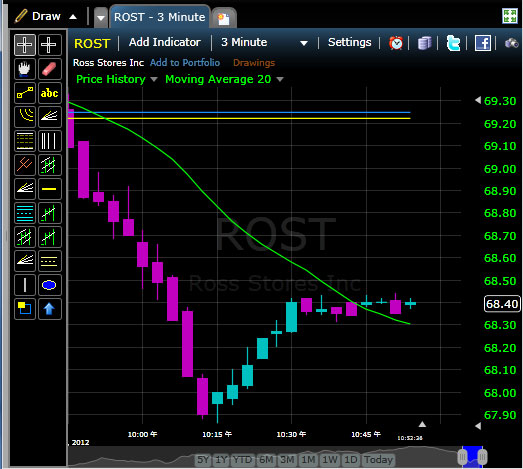Screen dimensions: 523x469
Task: Click the arrow beside the 69.30 price
Action: pyautogui.click(x=478, y=100)
